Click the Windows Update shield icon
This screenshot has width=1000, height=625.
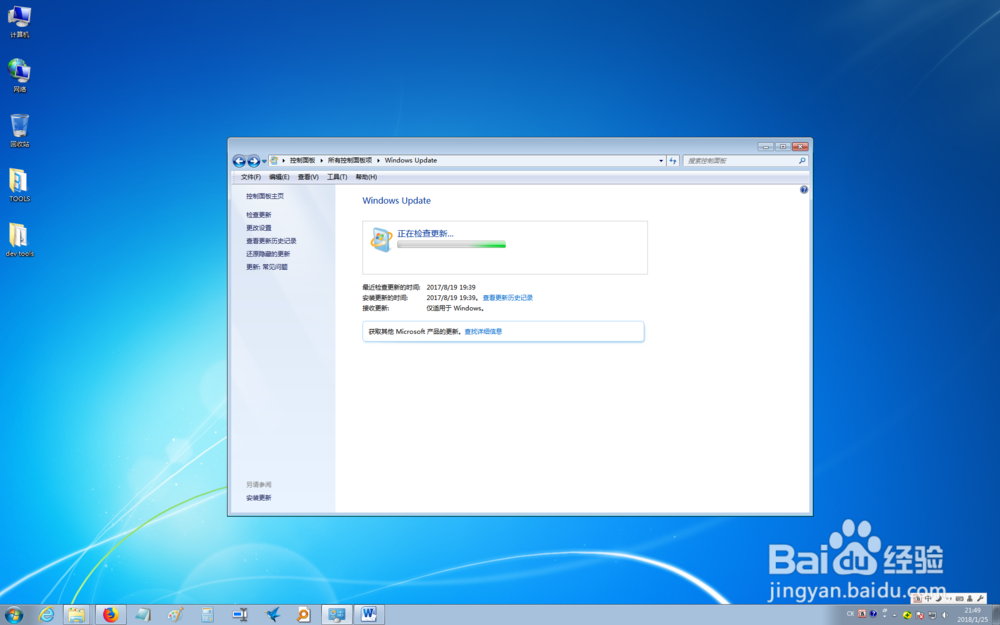(381, 239)
